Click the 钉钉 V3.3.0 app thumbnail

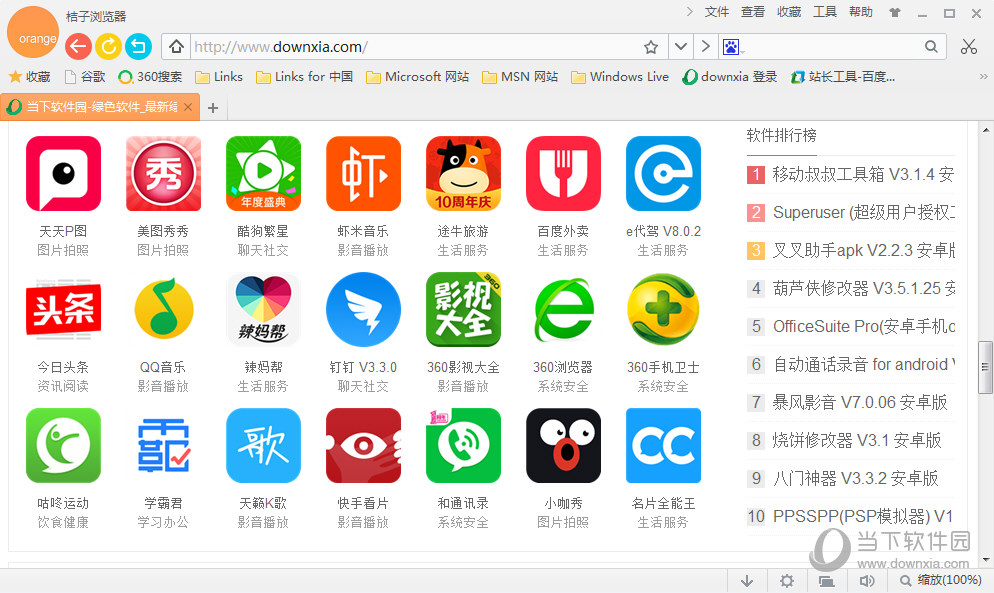[x=363, y=310]
